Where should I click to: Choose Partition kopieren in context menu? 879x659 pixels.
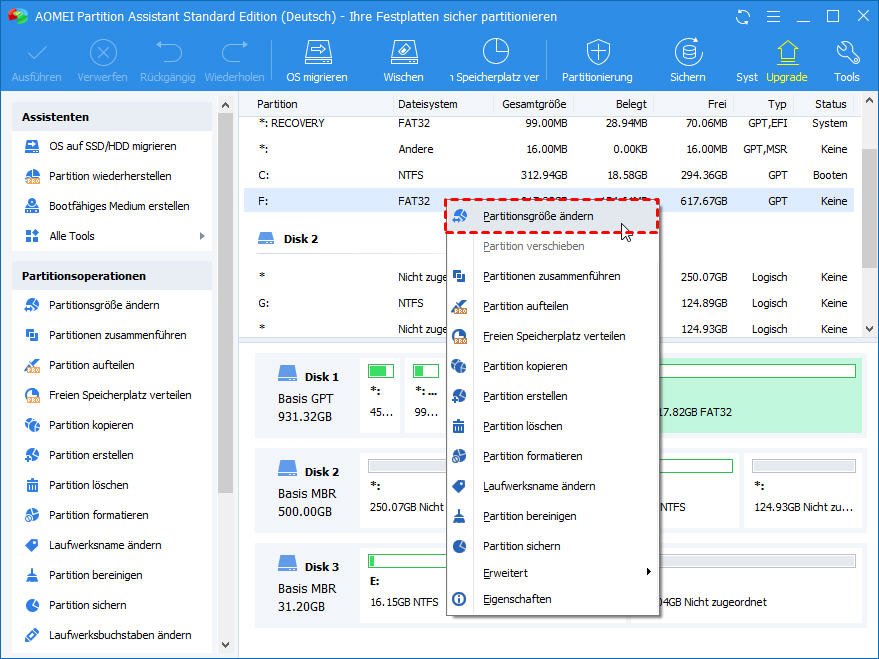coord(552,366)
